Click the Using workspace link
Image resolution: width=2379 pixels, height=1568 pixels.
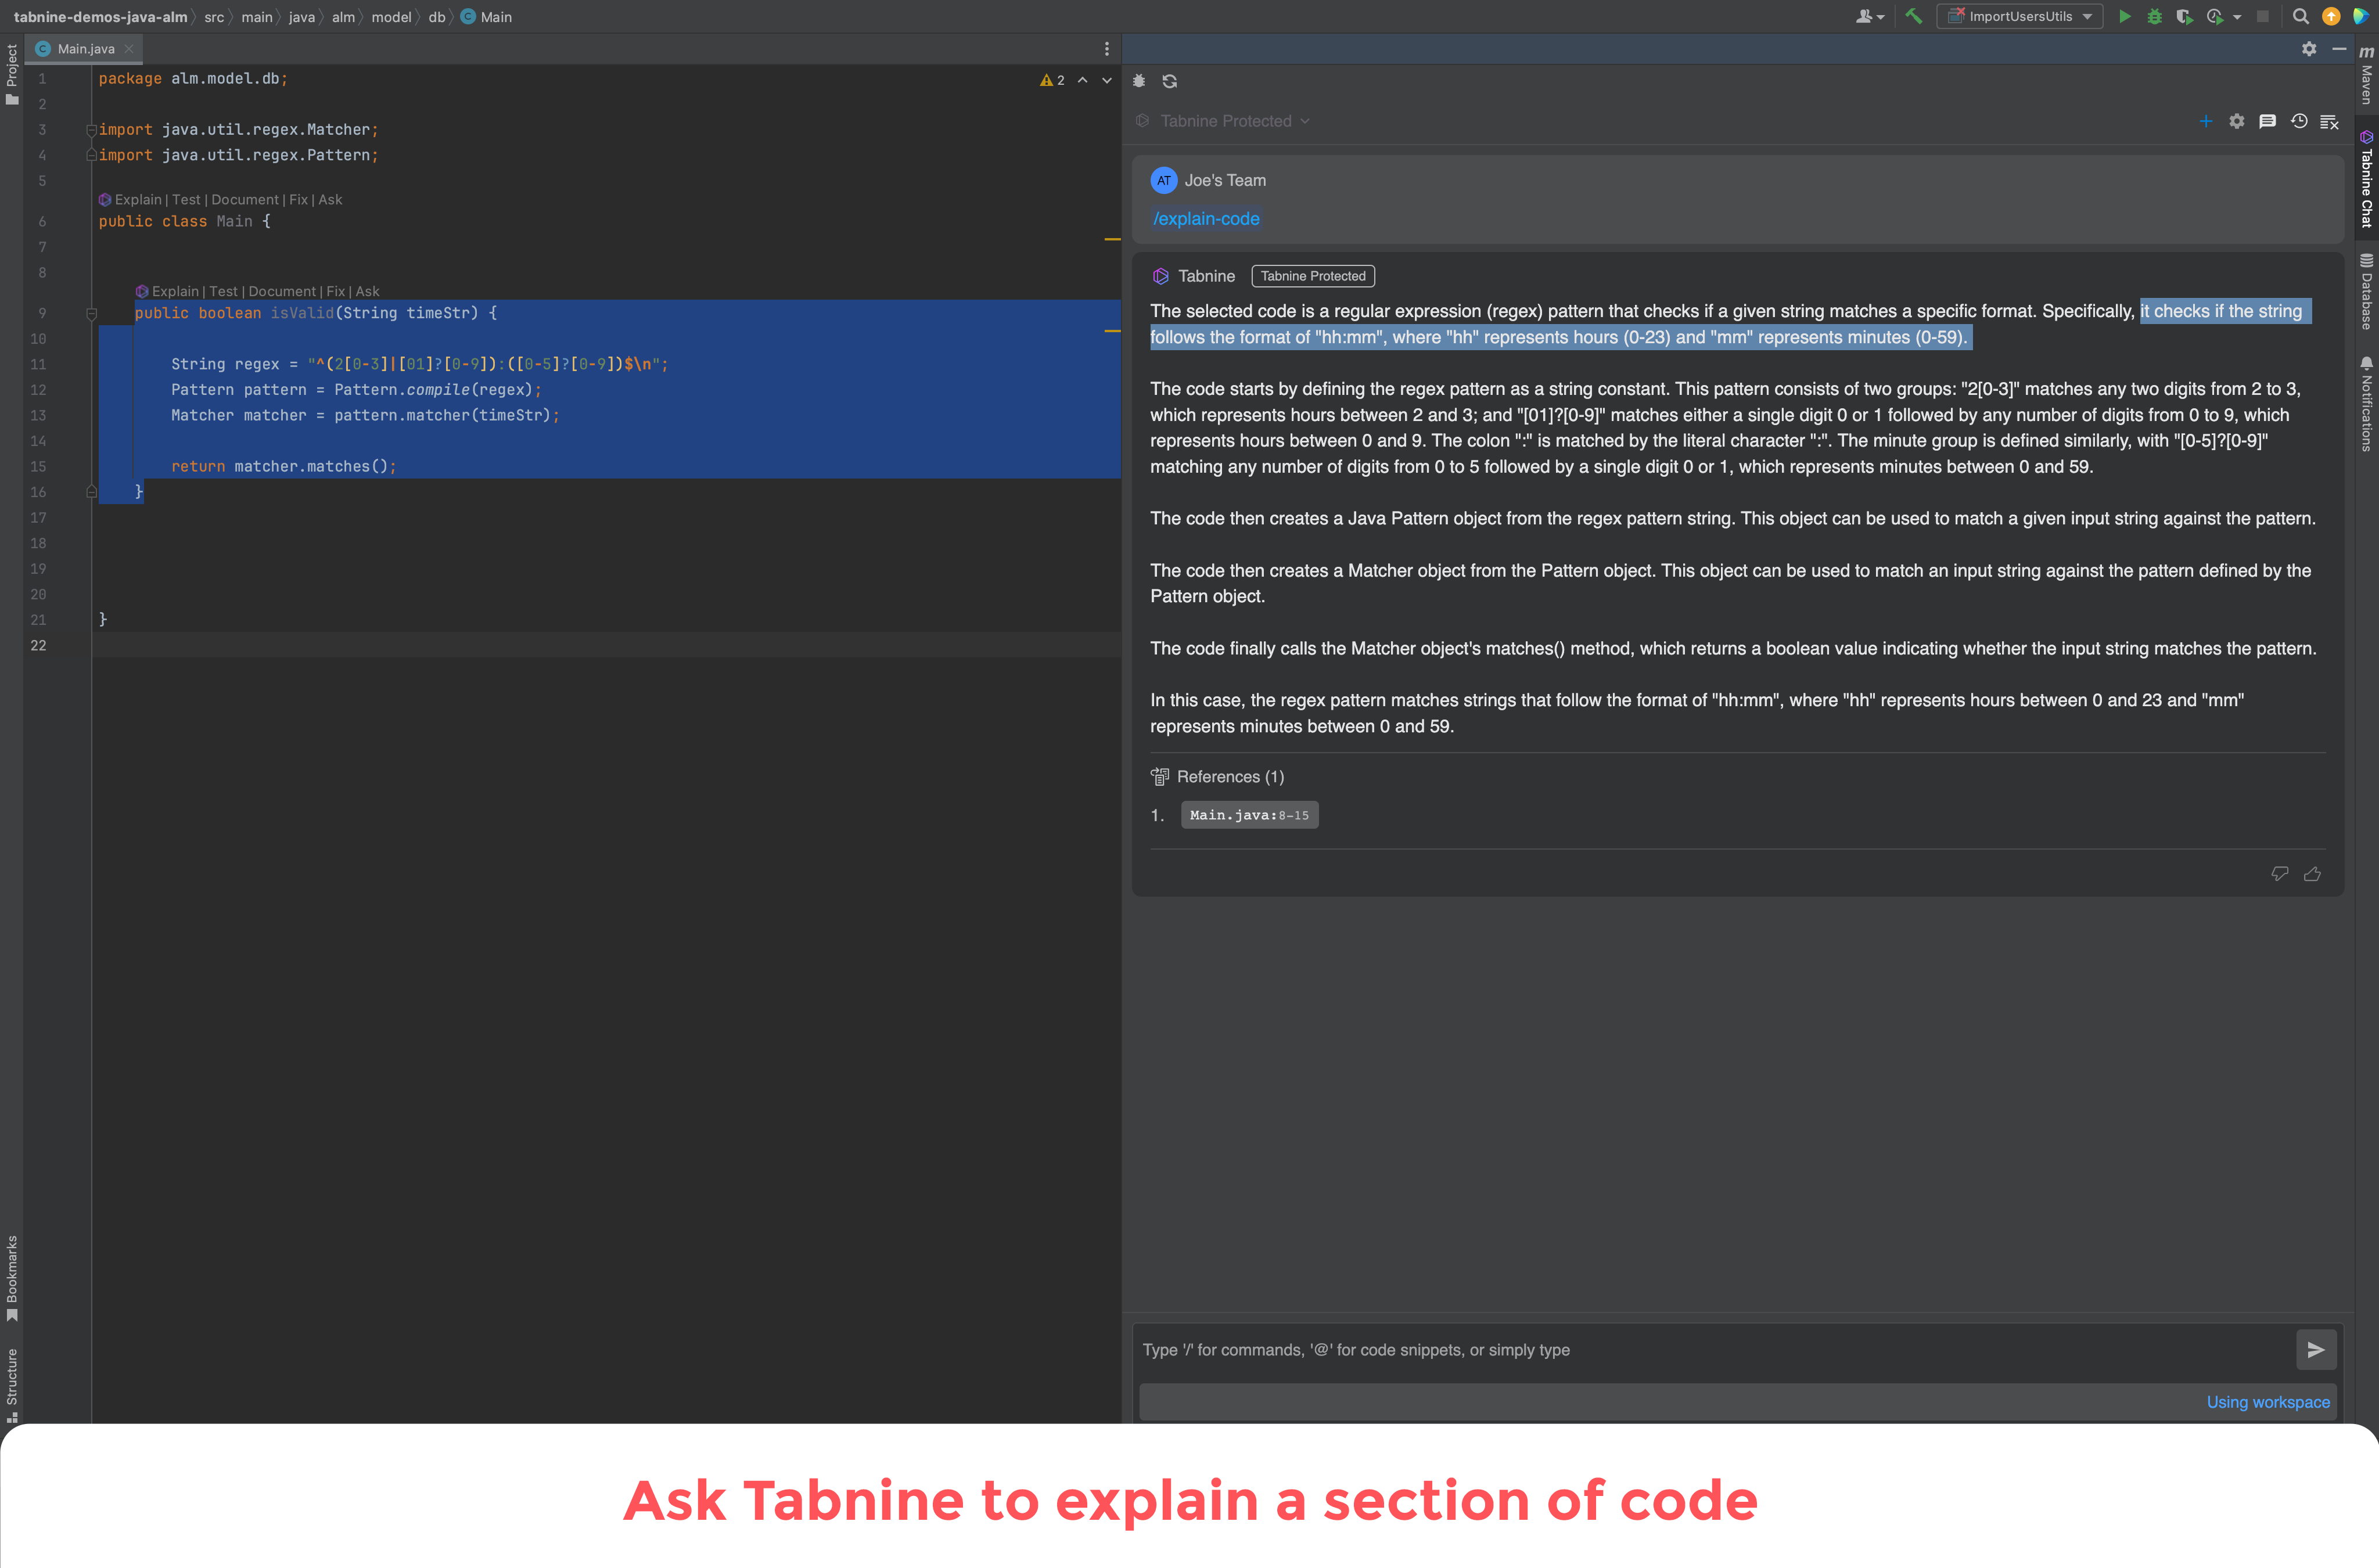pos(2268,1402)
